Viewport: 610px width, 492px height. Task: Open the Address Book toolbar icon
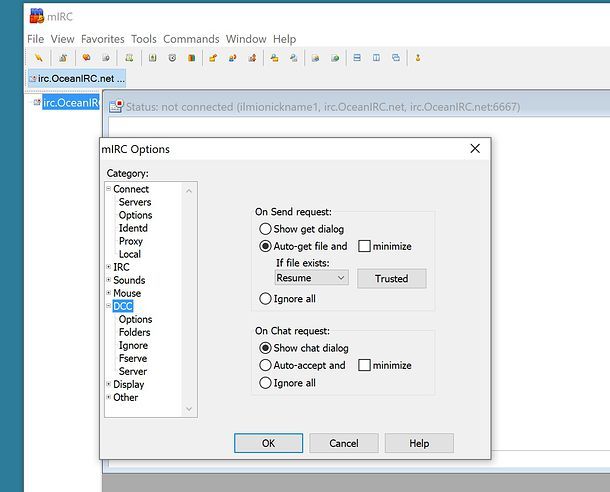(x=152, y=58)
